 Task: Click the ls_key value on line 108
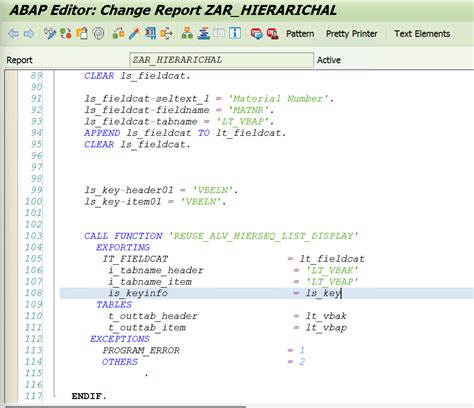323,293
